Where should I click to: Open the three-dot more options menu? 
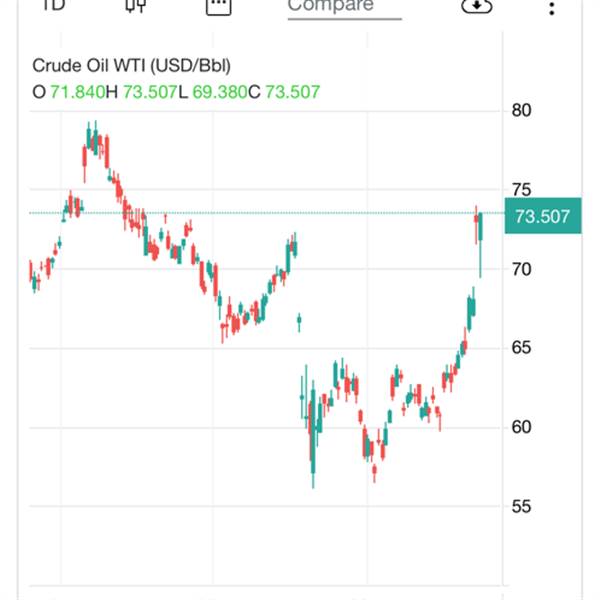coord(551,8)
